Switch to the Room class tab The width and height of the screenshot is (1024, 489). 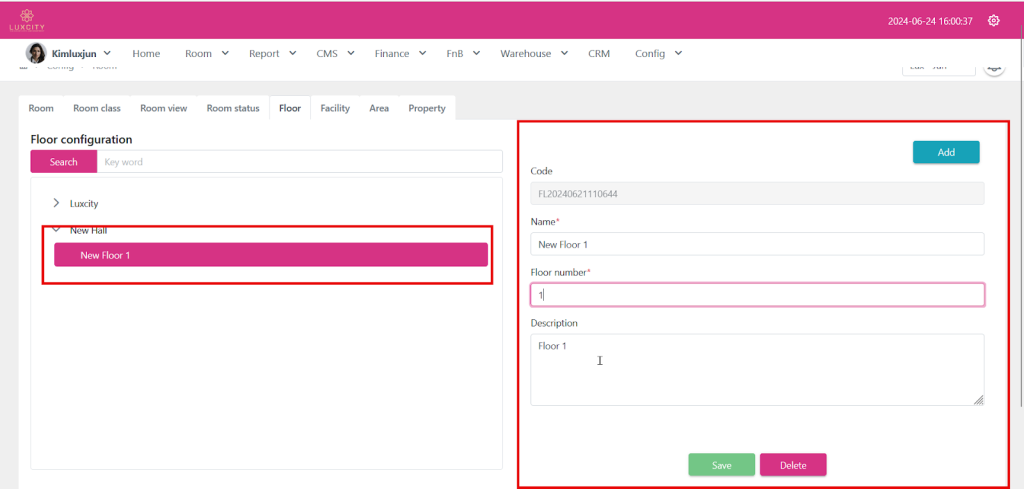pos(97,108)
